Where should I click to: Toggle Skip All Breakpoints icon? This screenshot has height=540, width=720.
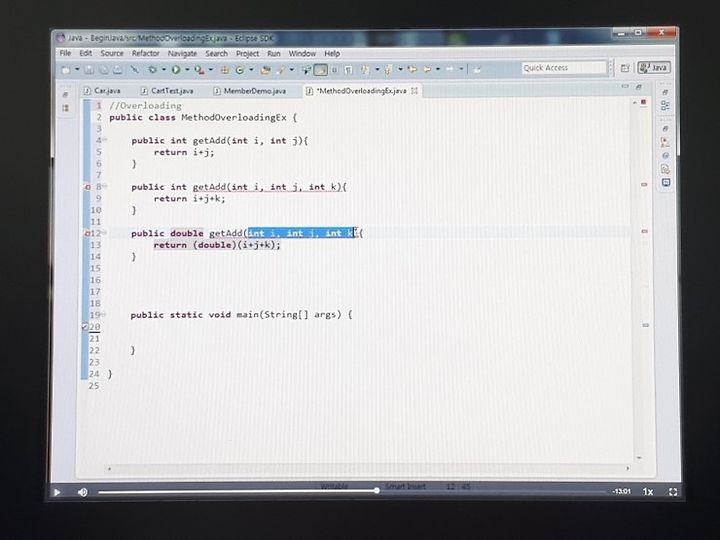coord(135,69)
